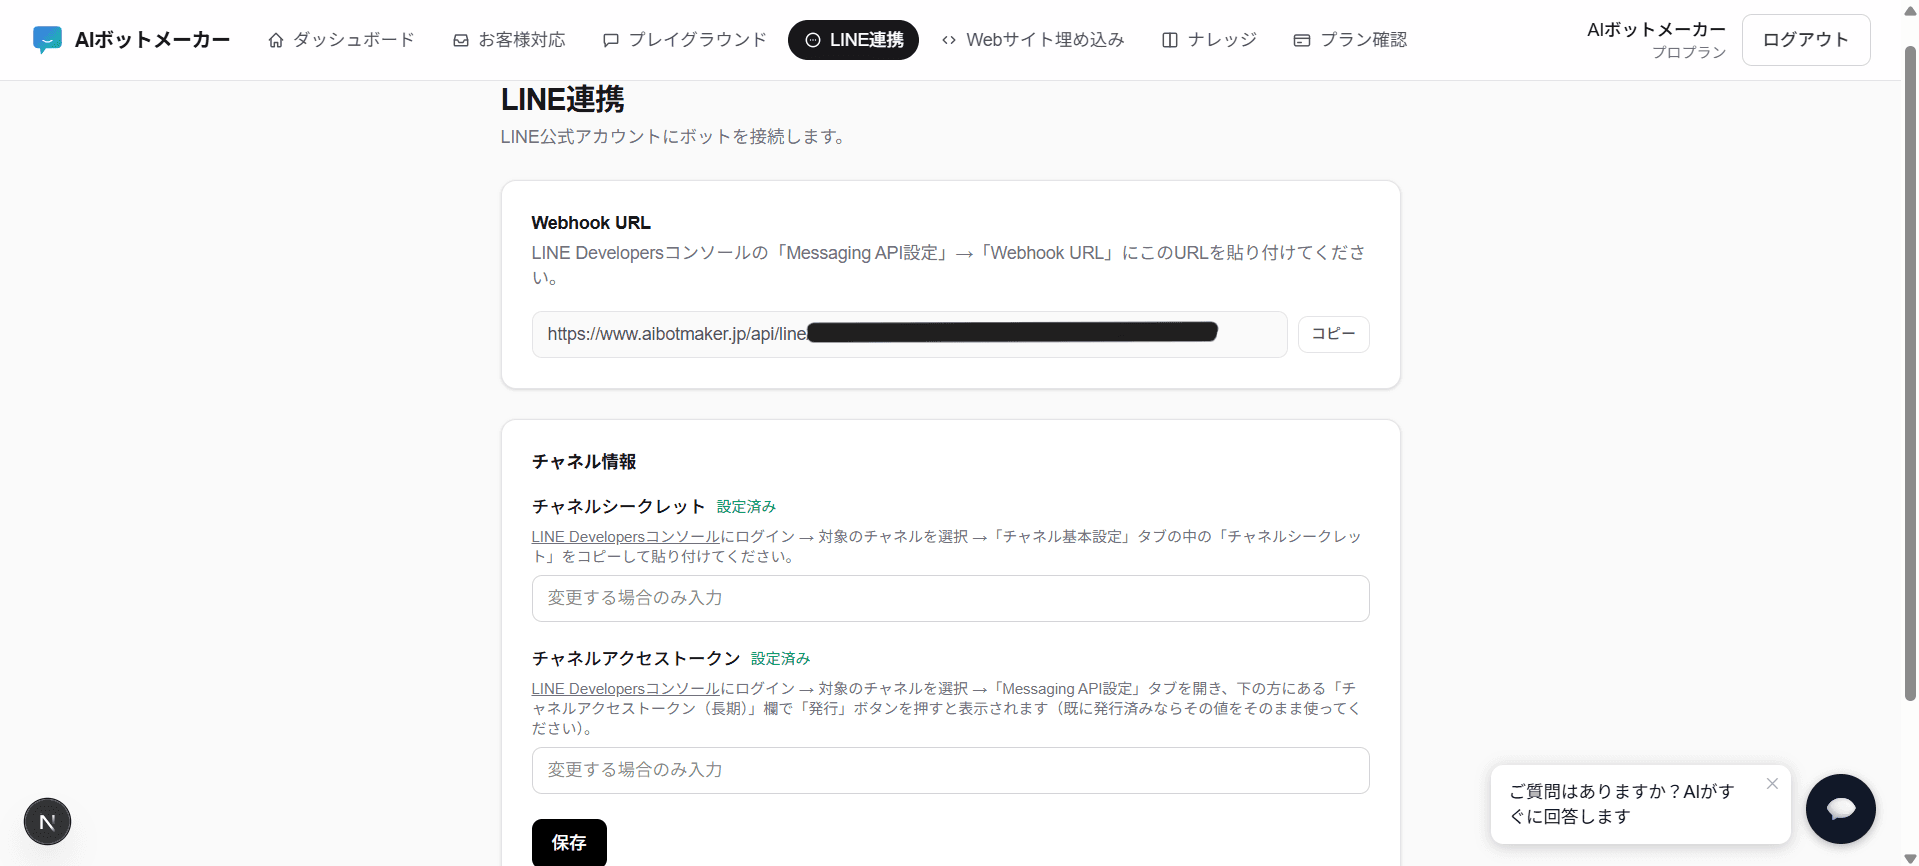Click the AIボットメーカー プロプラン account label

1656,40
